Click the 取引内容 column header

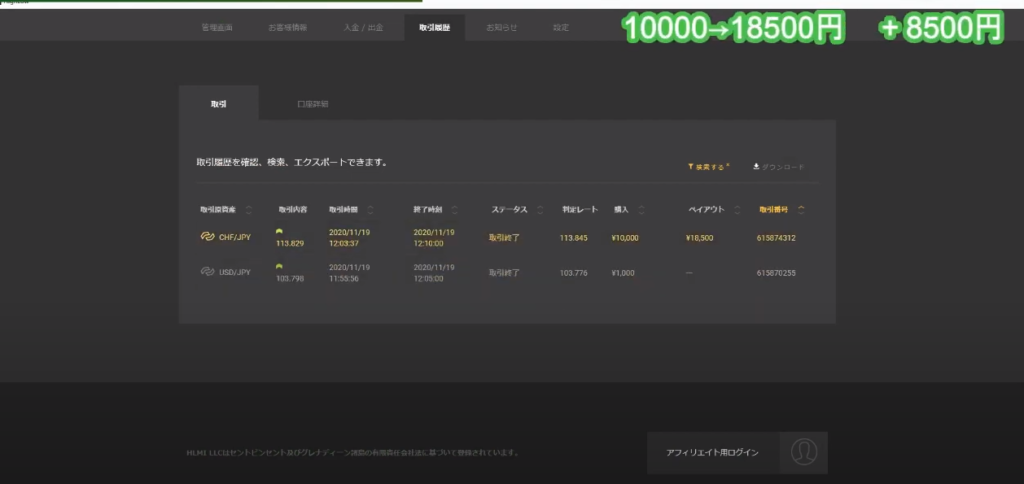(293, 210)
